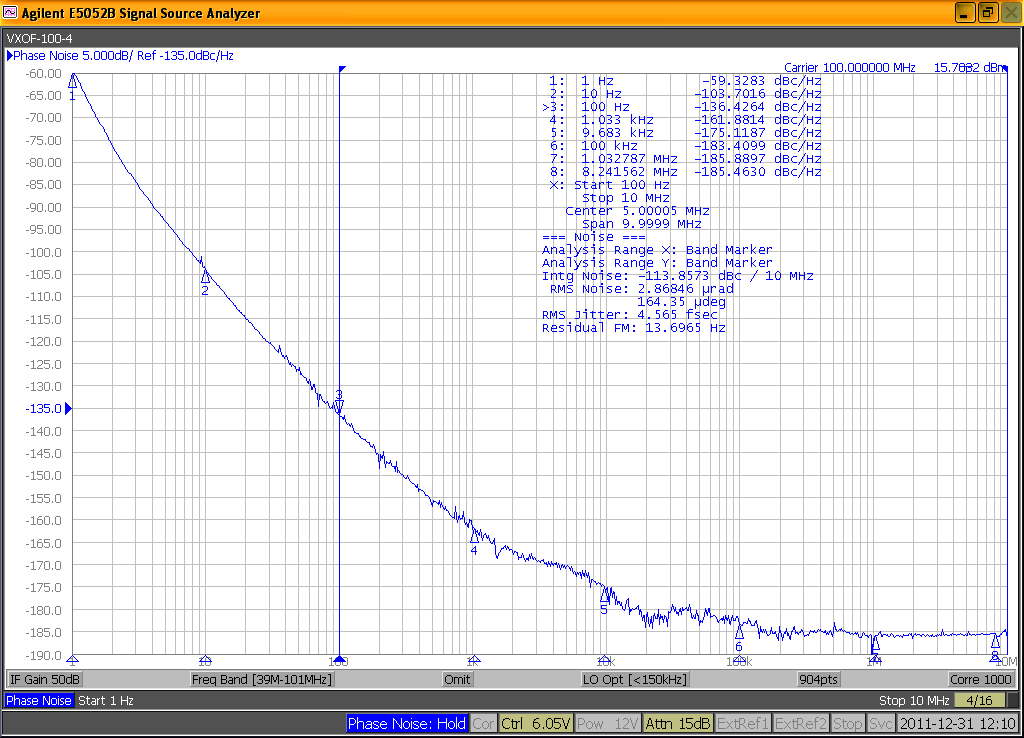The height and width of the screenshot is (738, 1024).
Task: Click the 2011-12-31 12:10 date and time
Action: click(x=957, y=724)
